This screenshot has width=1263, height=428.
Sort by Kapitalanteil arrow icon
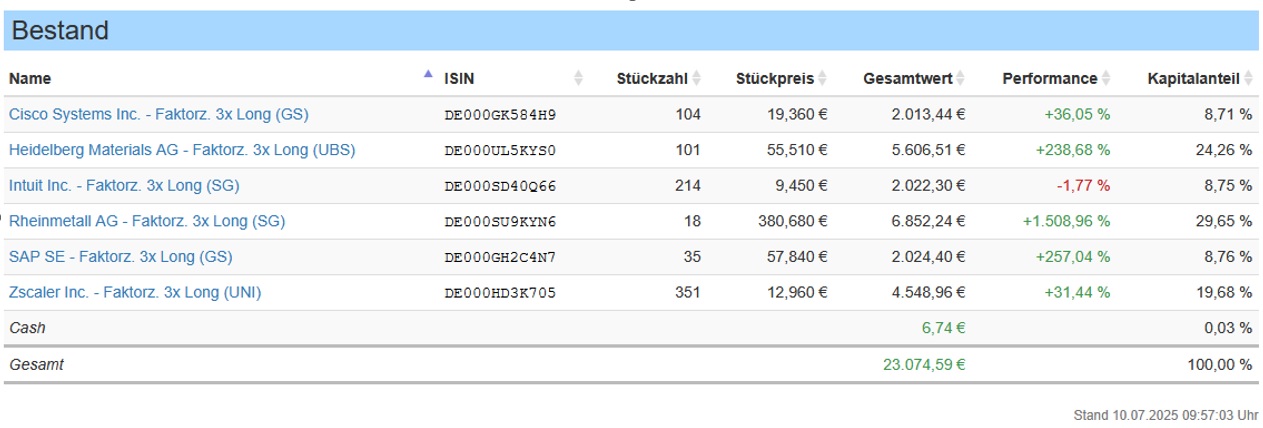coord(1248,78)
